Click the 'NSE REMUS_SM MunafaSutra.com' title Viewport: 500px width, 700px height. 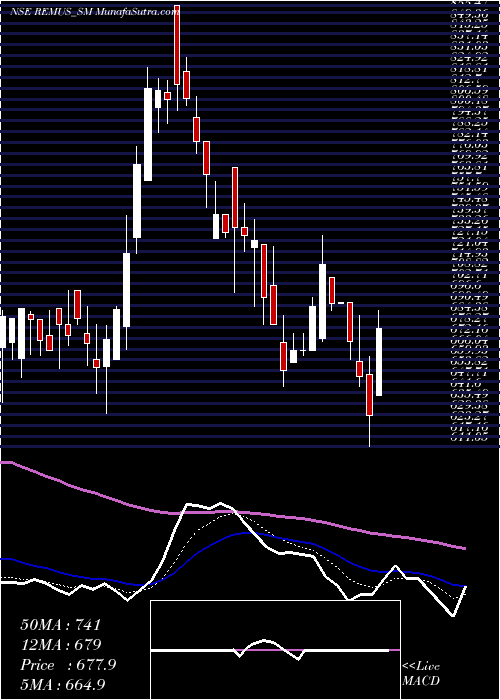tap(94, 12)
